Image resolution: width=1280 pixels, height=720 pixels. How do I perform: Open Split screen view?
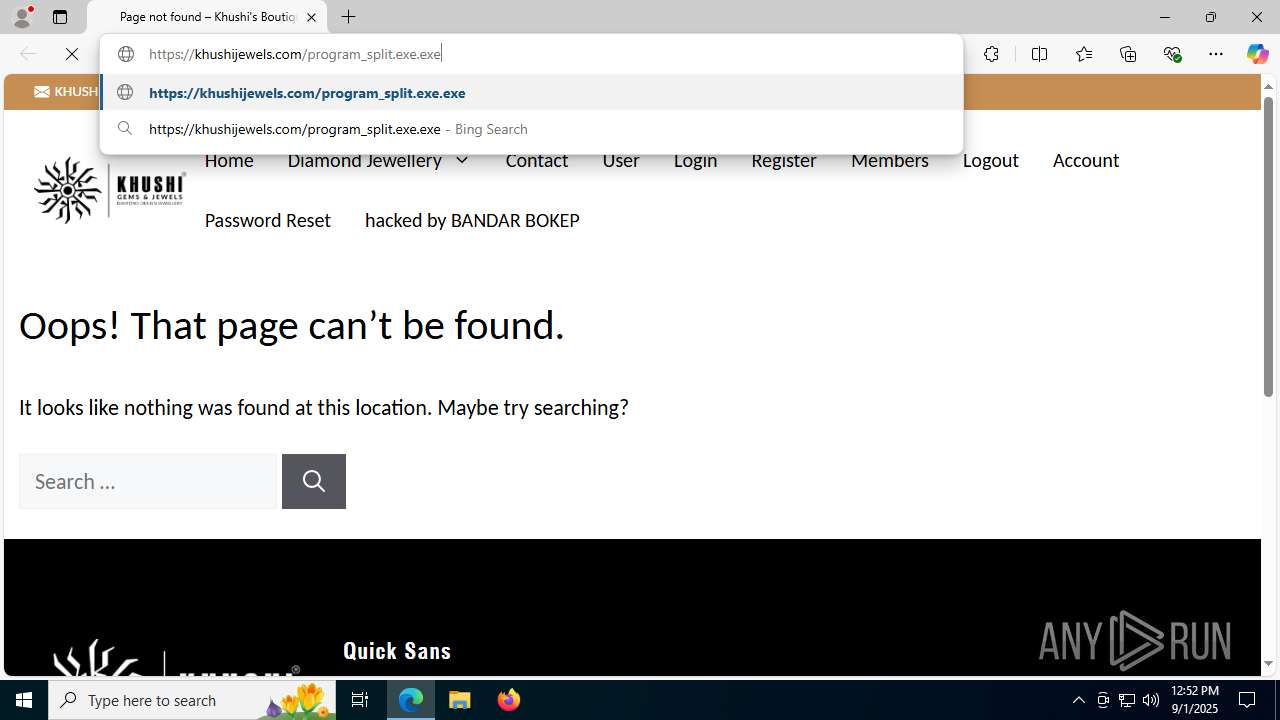pyautogui.click(x=1039, y=54)
